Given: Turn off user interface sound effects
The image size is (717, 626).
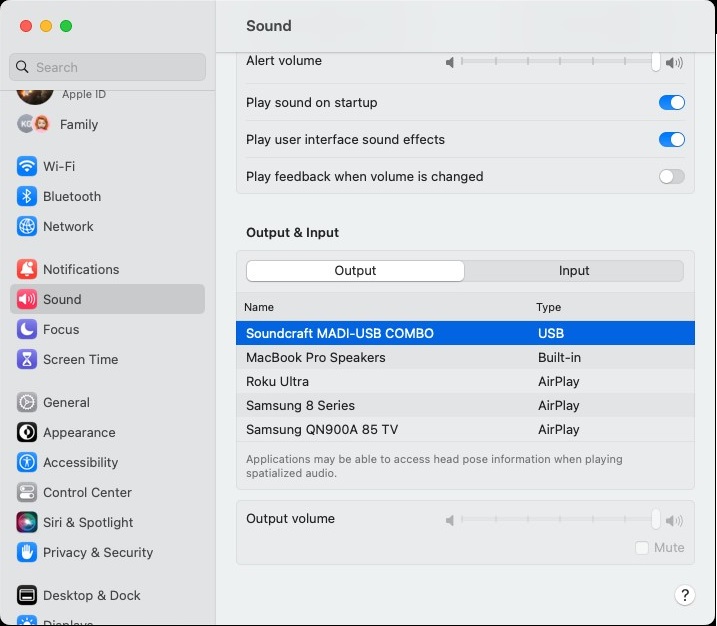Looking at the screenshot, I should (671, 140).
